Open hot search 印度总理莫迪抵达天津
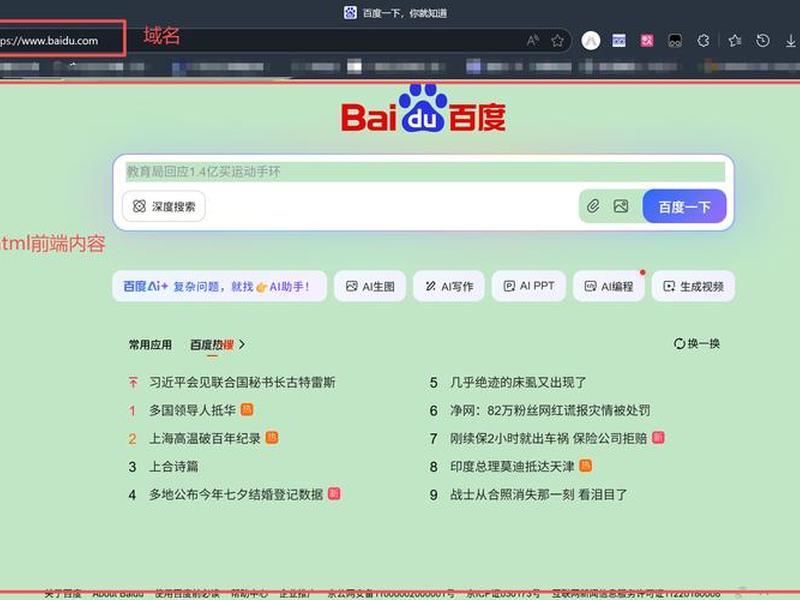This screenshot has width=800, height=600. point(512,466)
